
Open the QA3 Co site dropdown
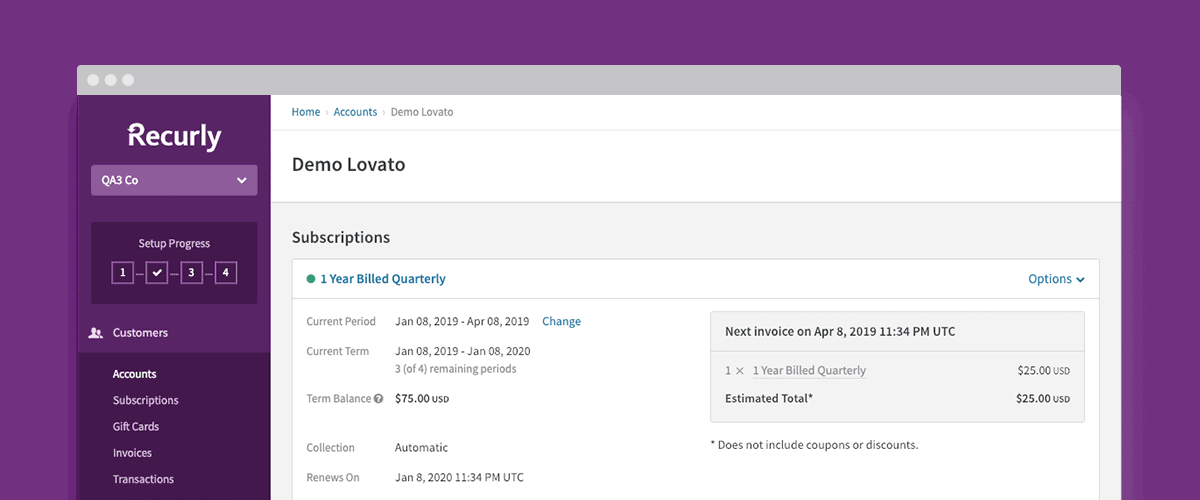(x=174, y=180)
